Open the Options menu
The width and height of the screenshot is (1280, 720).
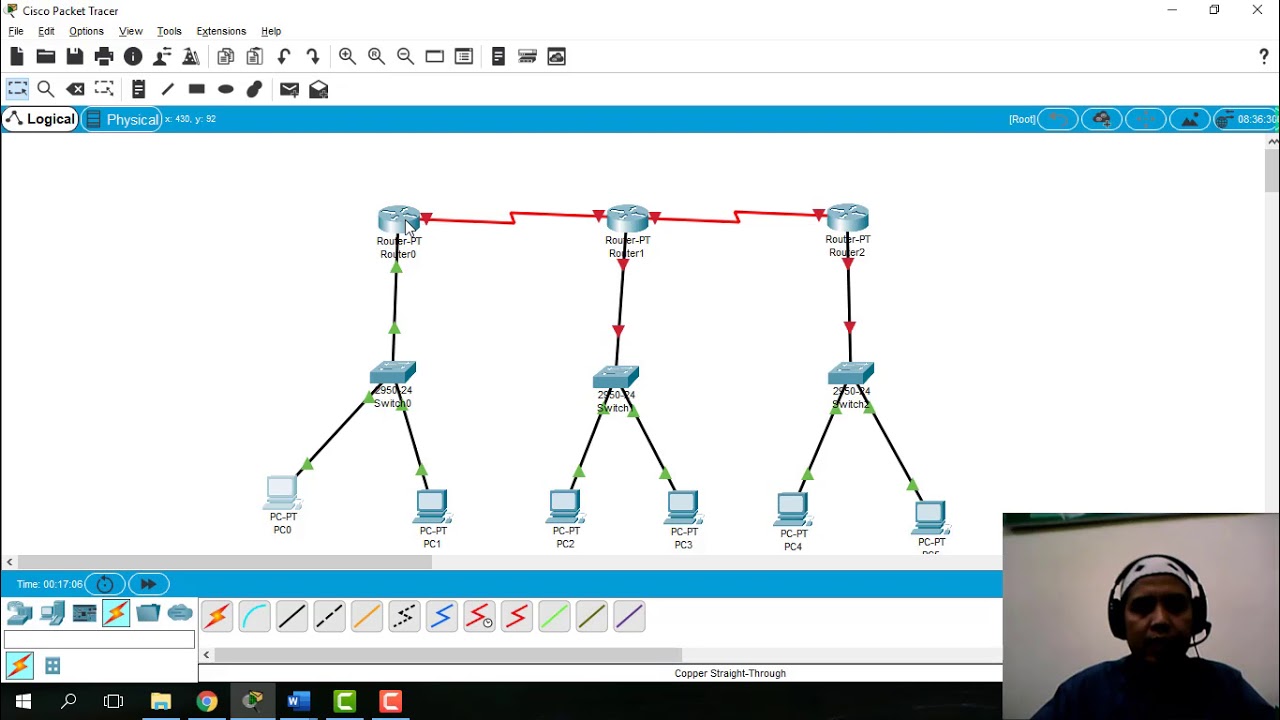tap(86, 31)
